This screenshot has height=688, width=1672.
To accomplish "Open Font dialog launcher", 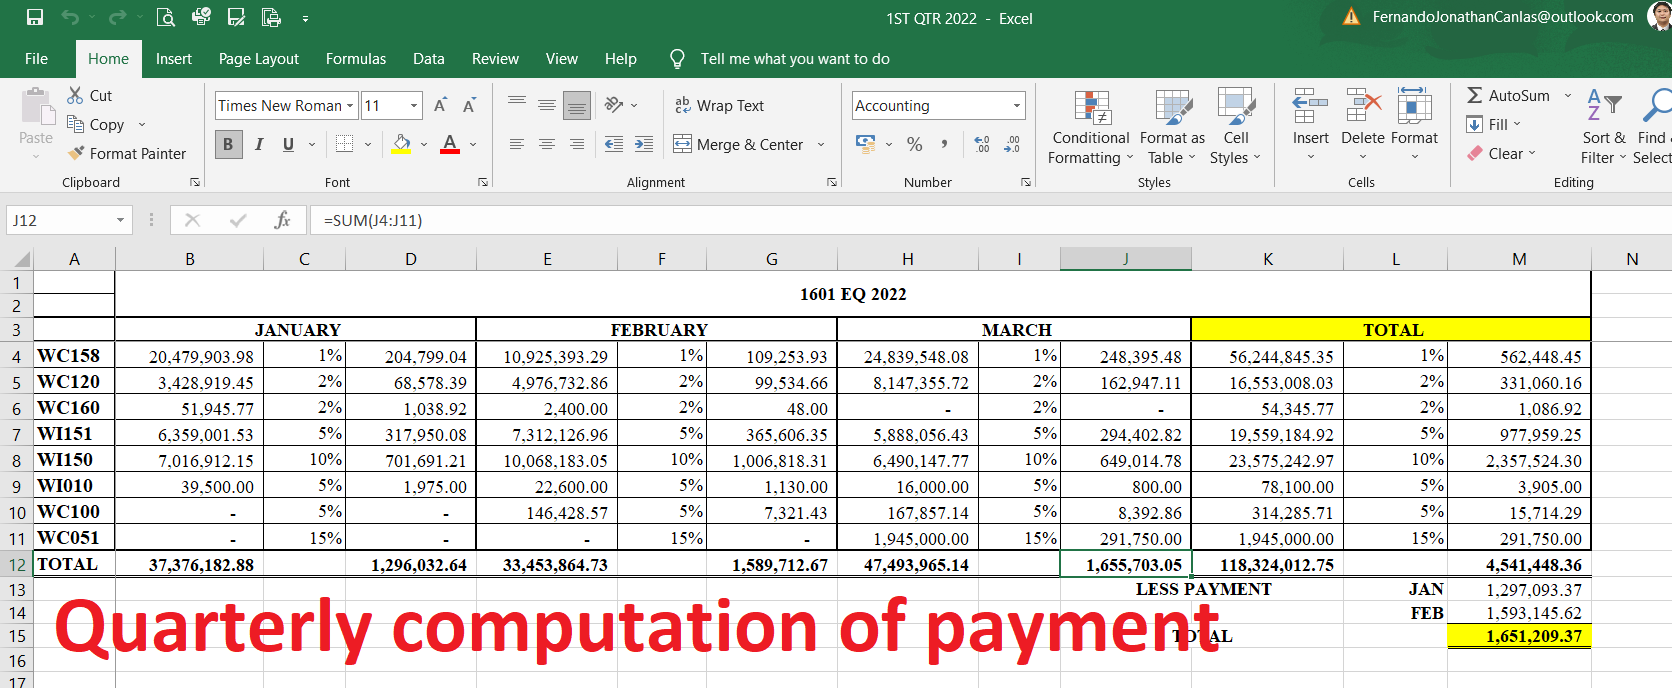I will [483, 182].
